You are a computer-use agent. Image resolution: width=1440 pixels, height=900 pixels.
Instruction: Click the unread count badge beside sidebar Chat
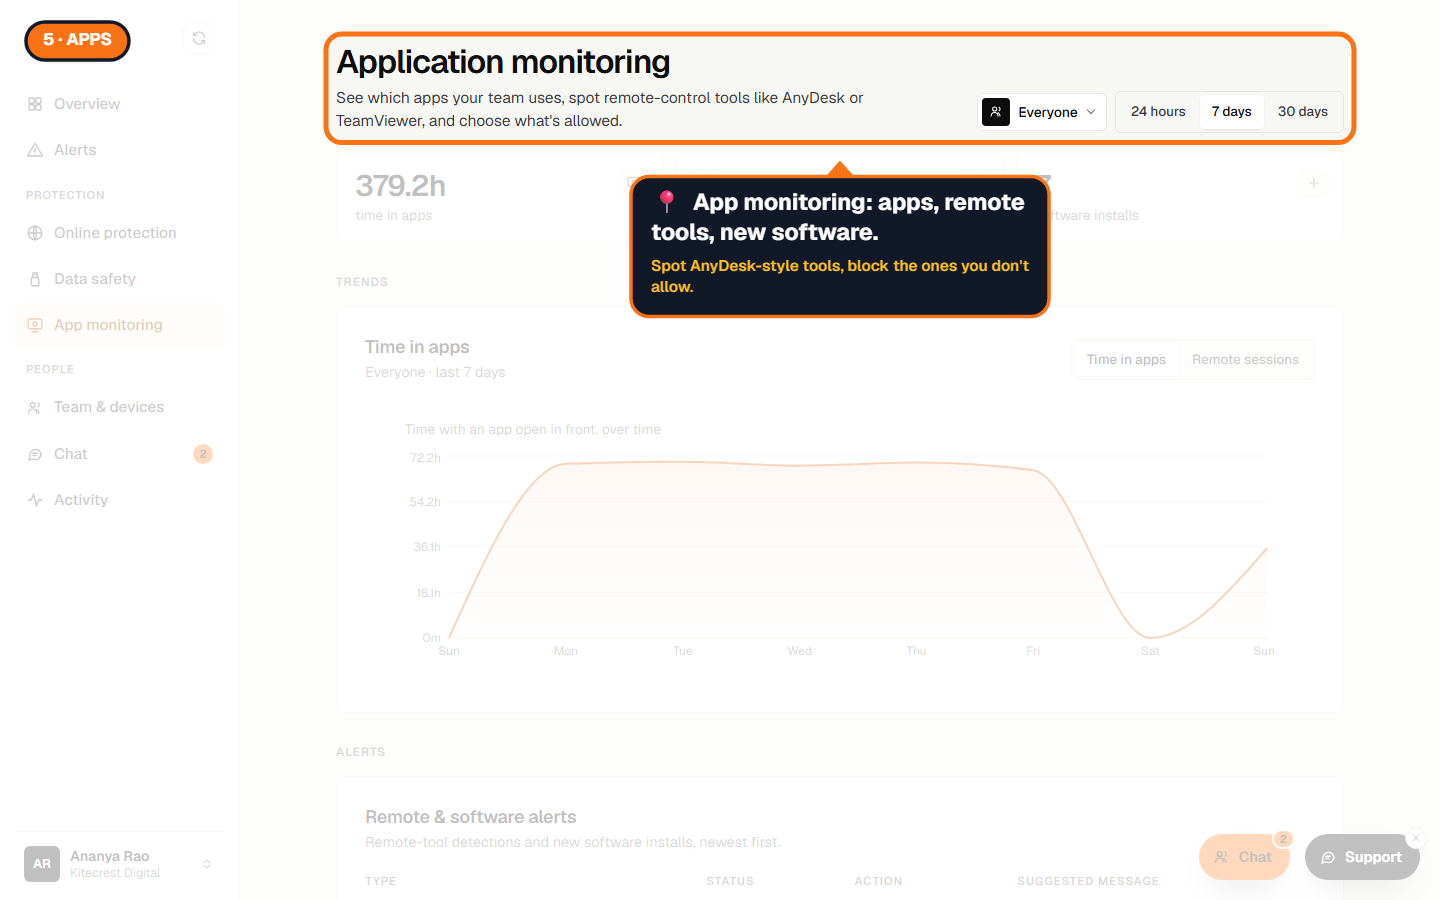pos(203,454)
